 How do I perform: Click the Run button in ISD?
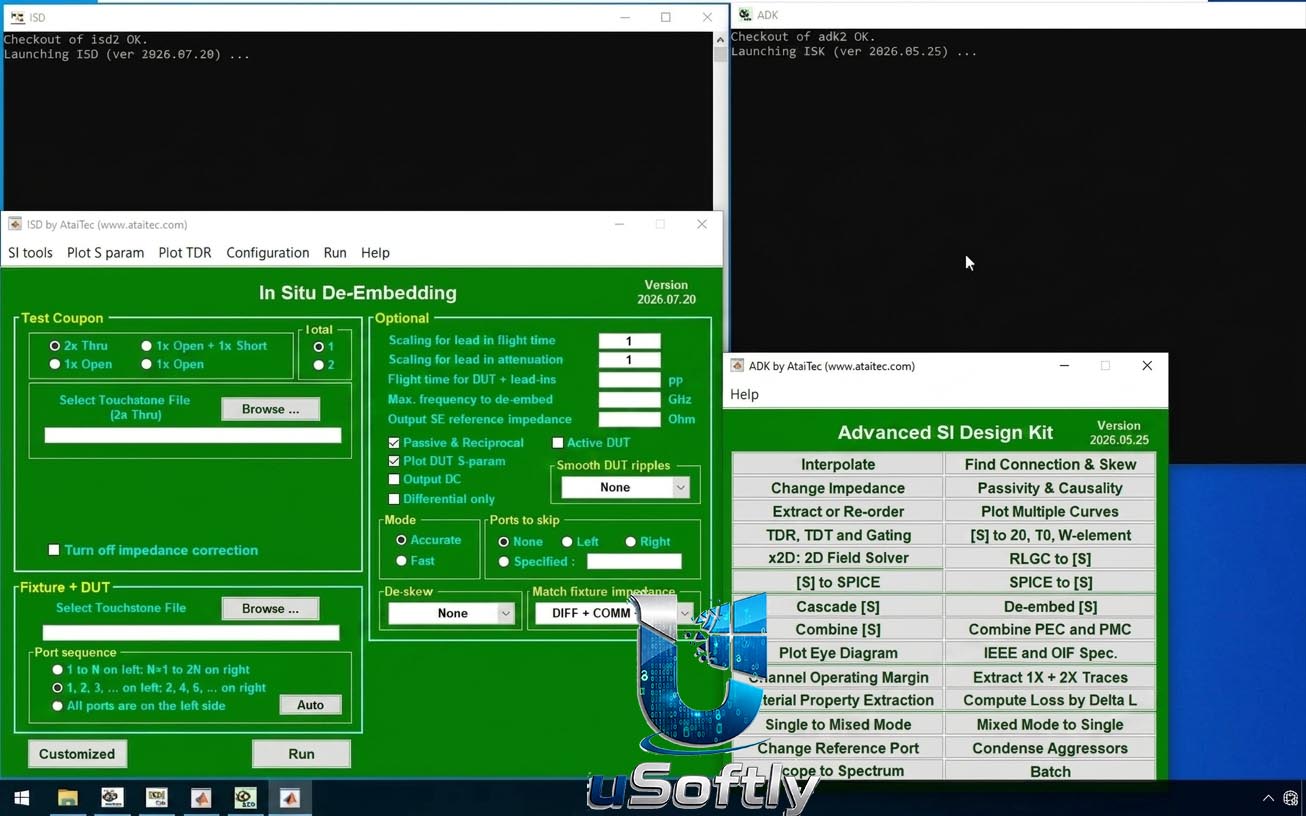coord(301,754)
